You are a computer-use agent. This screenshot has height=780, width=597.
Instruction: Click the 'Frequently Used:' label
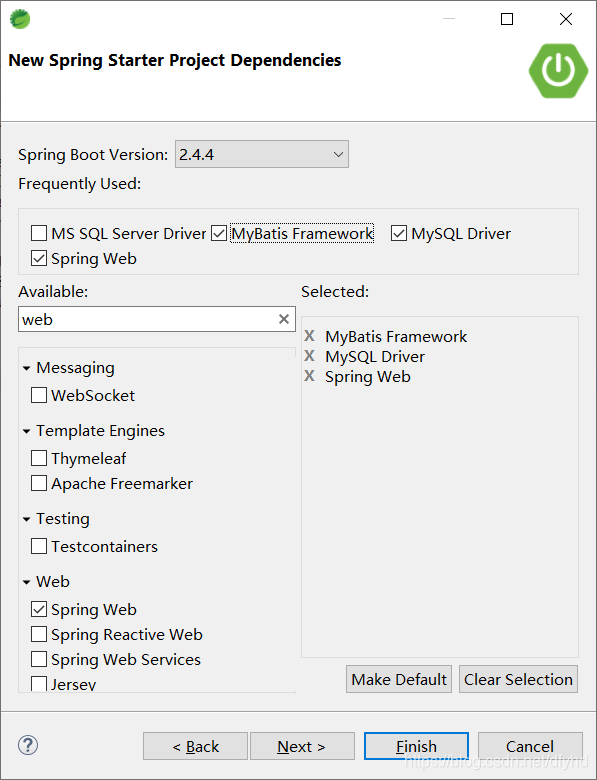(x=80, y=184)
